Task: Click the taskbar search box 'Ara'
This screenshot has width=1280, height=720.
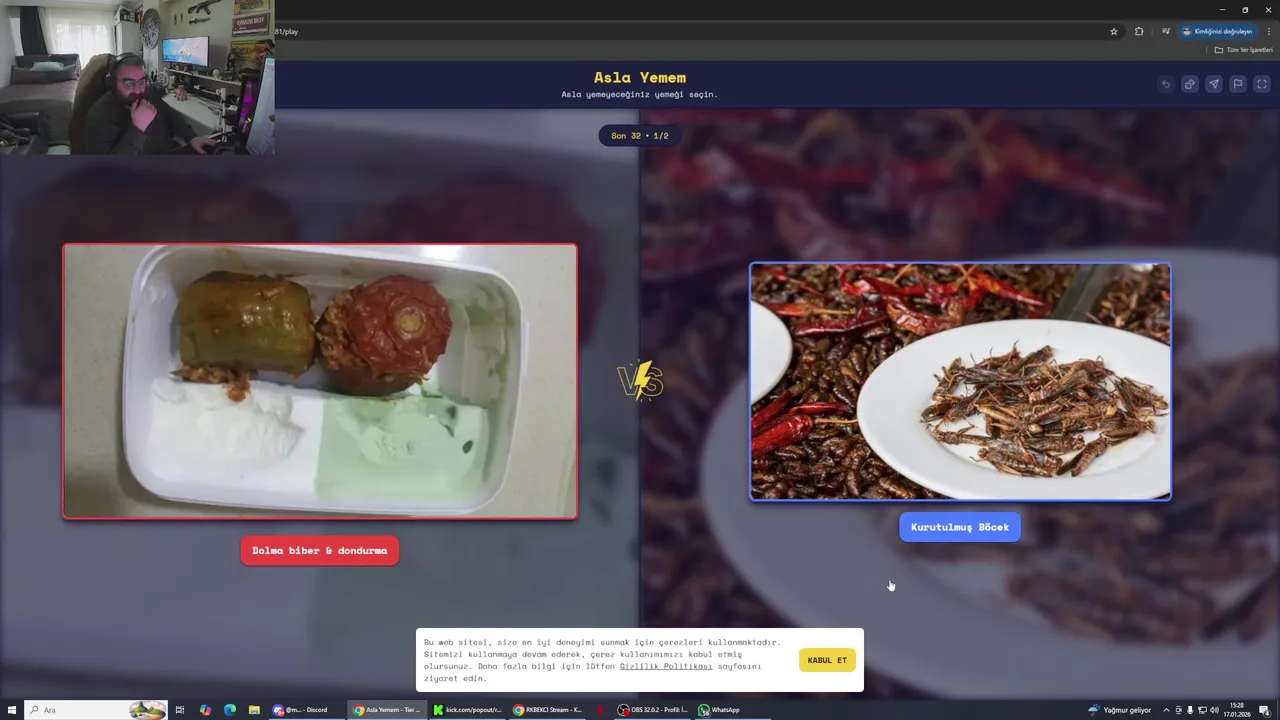Action: coord(96,710)
